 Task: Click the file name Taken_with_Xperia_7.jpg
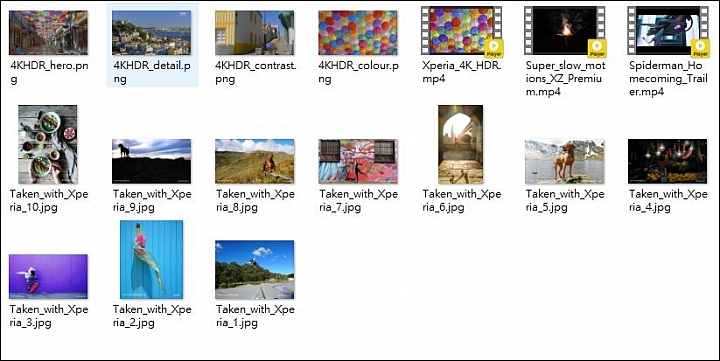[x=359, y=201]
